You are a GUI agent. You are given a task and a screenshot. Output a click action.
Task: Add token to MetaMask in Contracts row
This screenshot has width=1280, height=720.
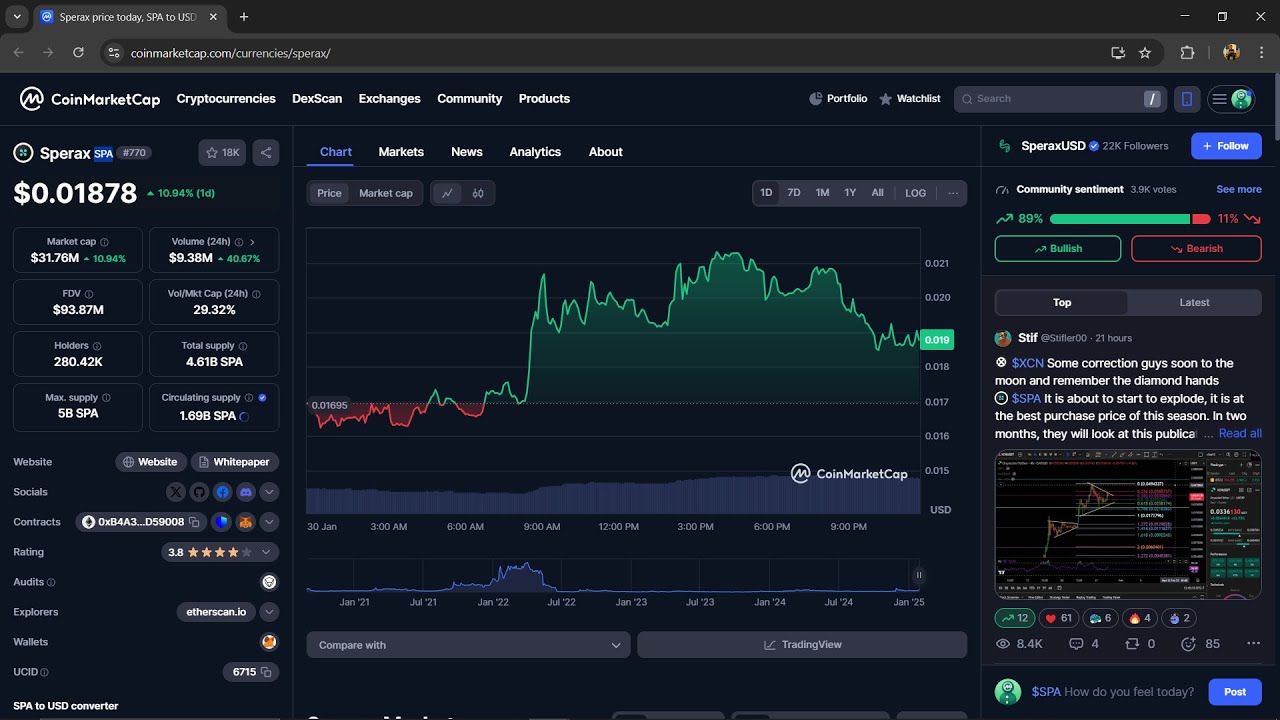coord(245,522)
